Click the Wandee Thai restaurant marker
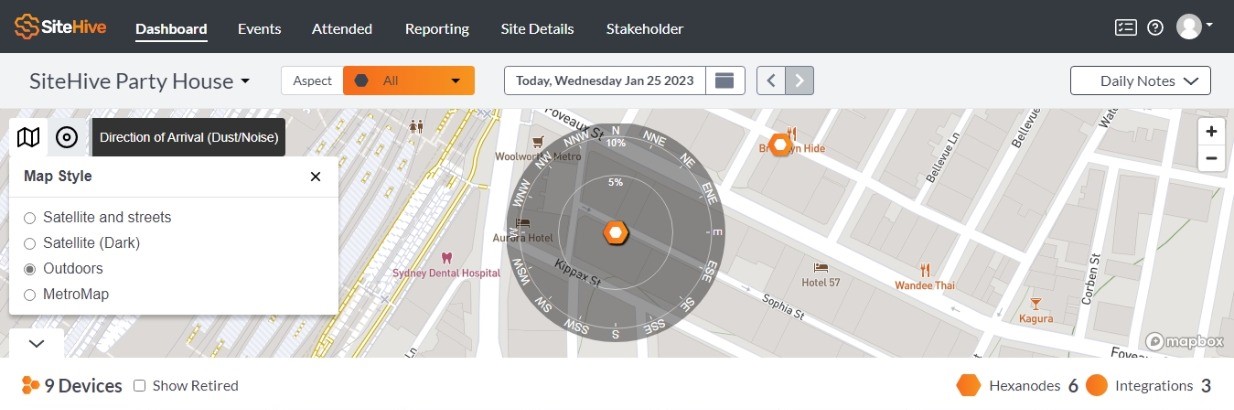The height and width of the screenshot is (410, 1234). [x=924, y=269]
